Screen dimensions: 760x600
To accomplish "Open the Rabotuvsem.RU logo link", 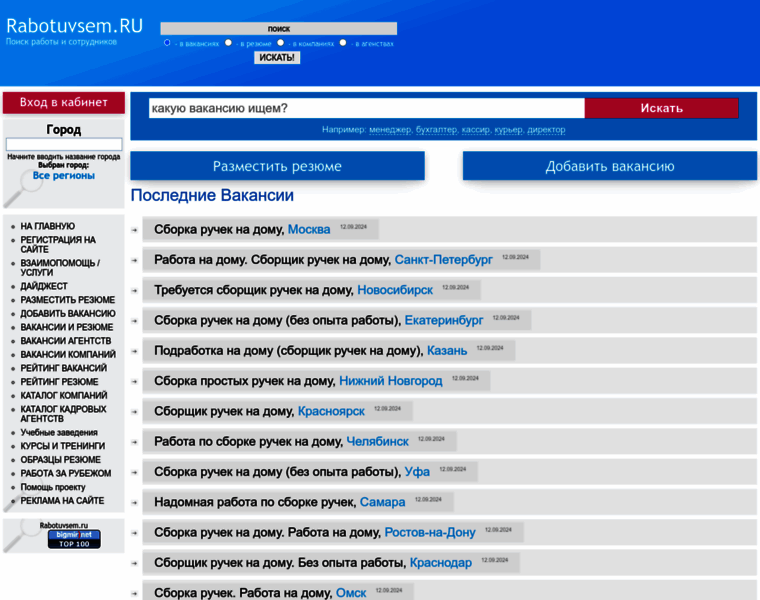I will [x=74, y=26].
